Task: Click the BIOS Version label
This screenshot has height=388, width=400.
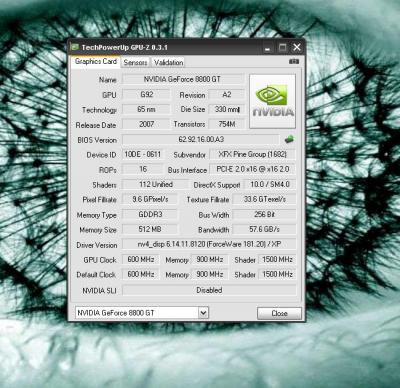Action: pyautogui.click(x=97, y=140)
